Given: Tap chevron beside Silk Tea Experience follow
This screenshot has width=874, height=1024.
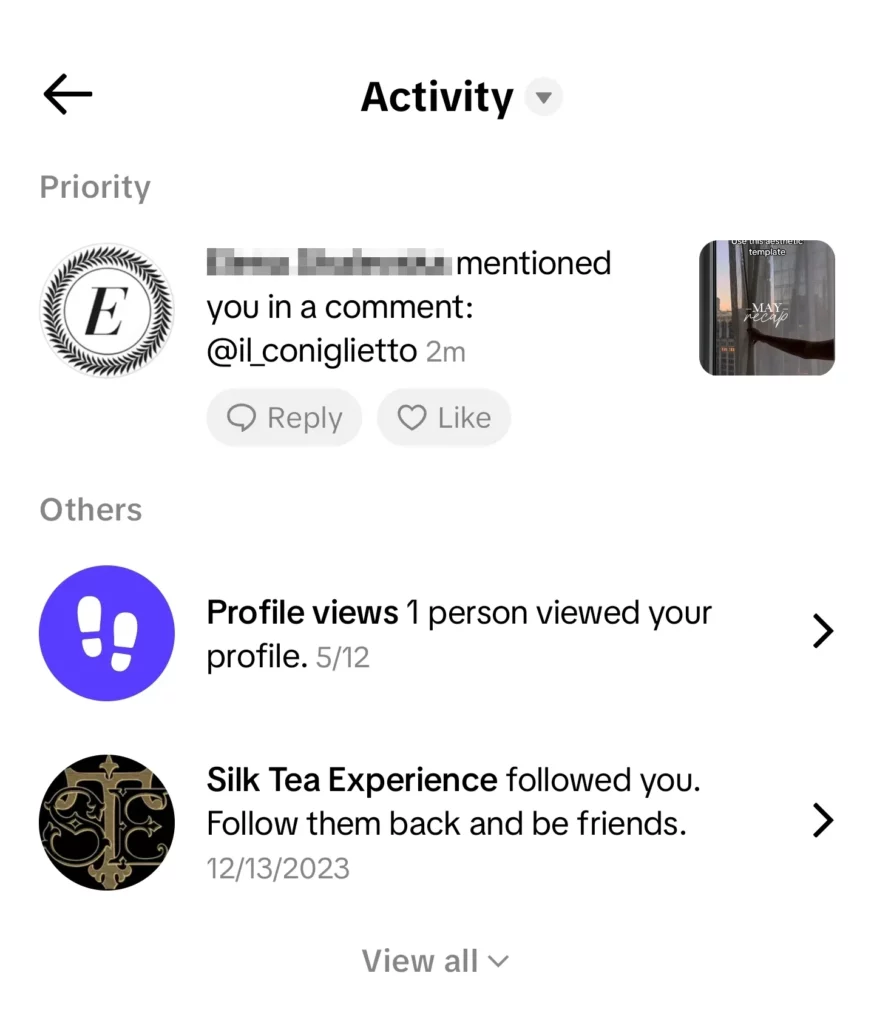Looking at the screenshot, I should (822, 821).
